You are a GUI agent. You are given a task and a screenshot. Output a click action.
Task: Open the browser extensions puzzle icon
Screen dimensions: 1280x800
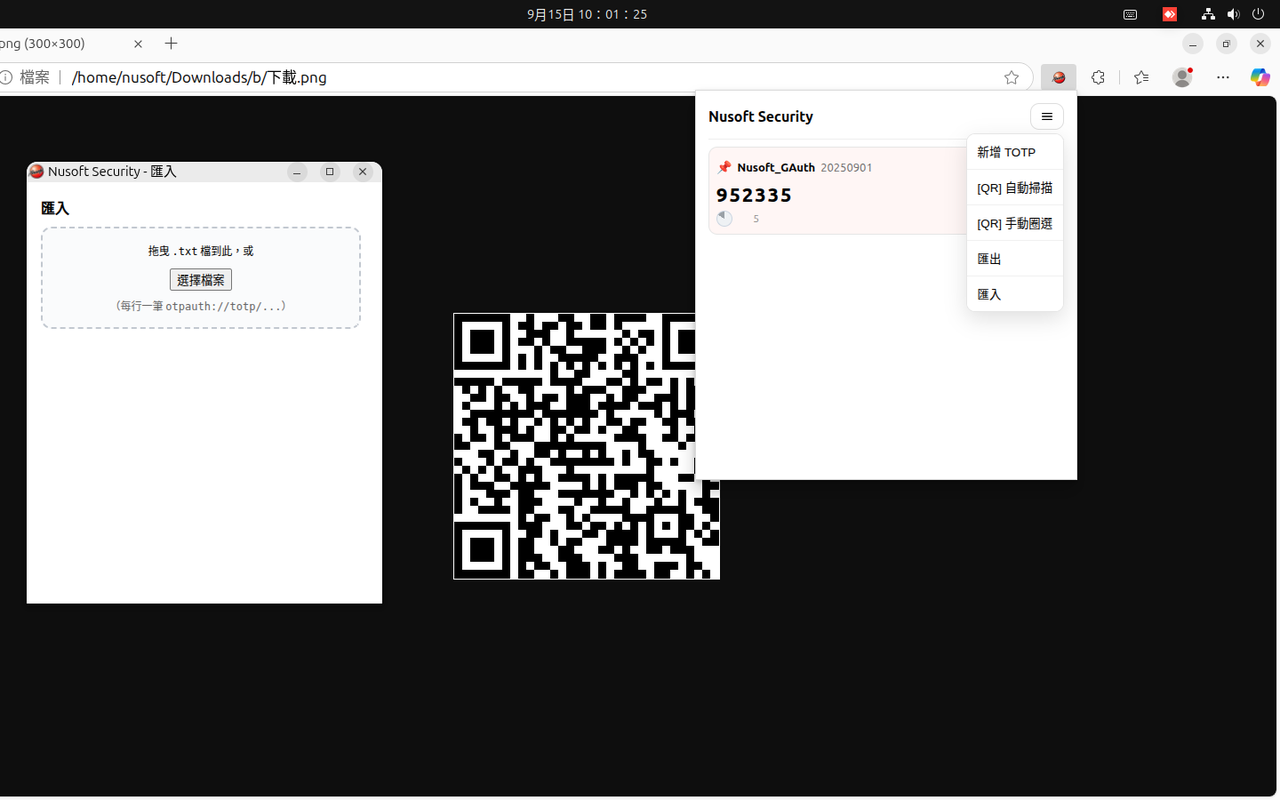tap(1098, 77)
